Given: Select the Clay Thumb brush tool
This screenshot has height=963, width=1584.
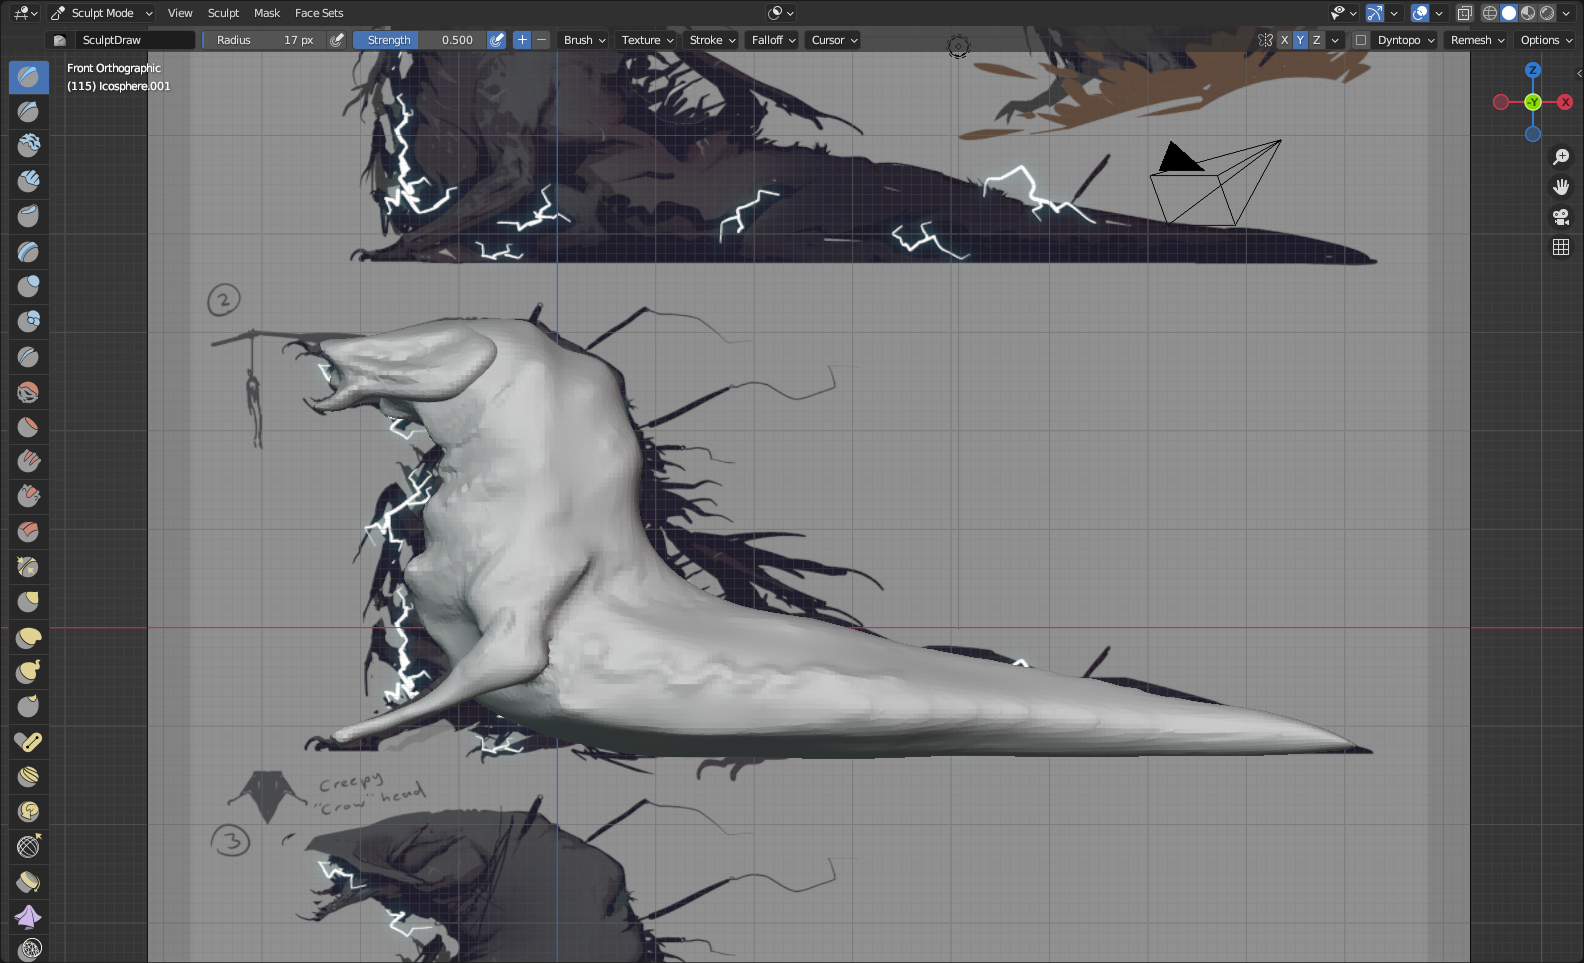Looking at the screenshot, I should coord(29,217).
